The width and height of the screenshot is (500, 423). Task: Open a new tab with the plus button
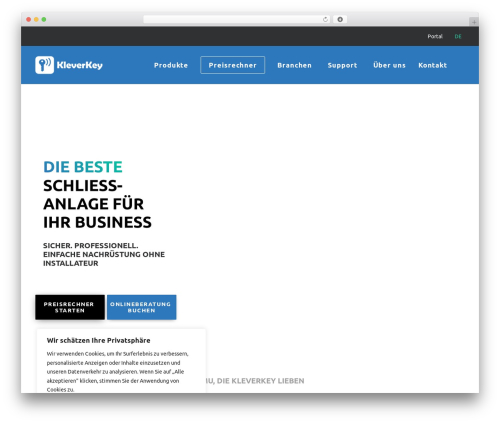point(474,22)
